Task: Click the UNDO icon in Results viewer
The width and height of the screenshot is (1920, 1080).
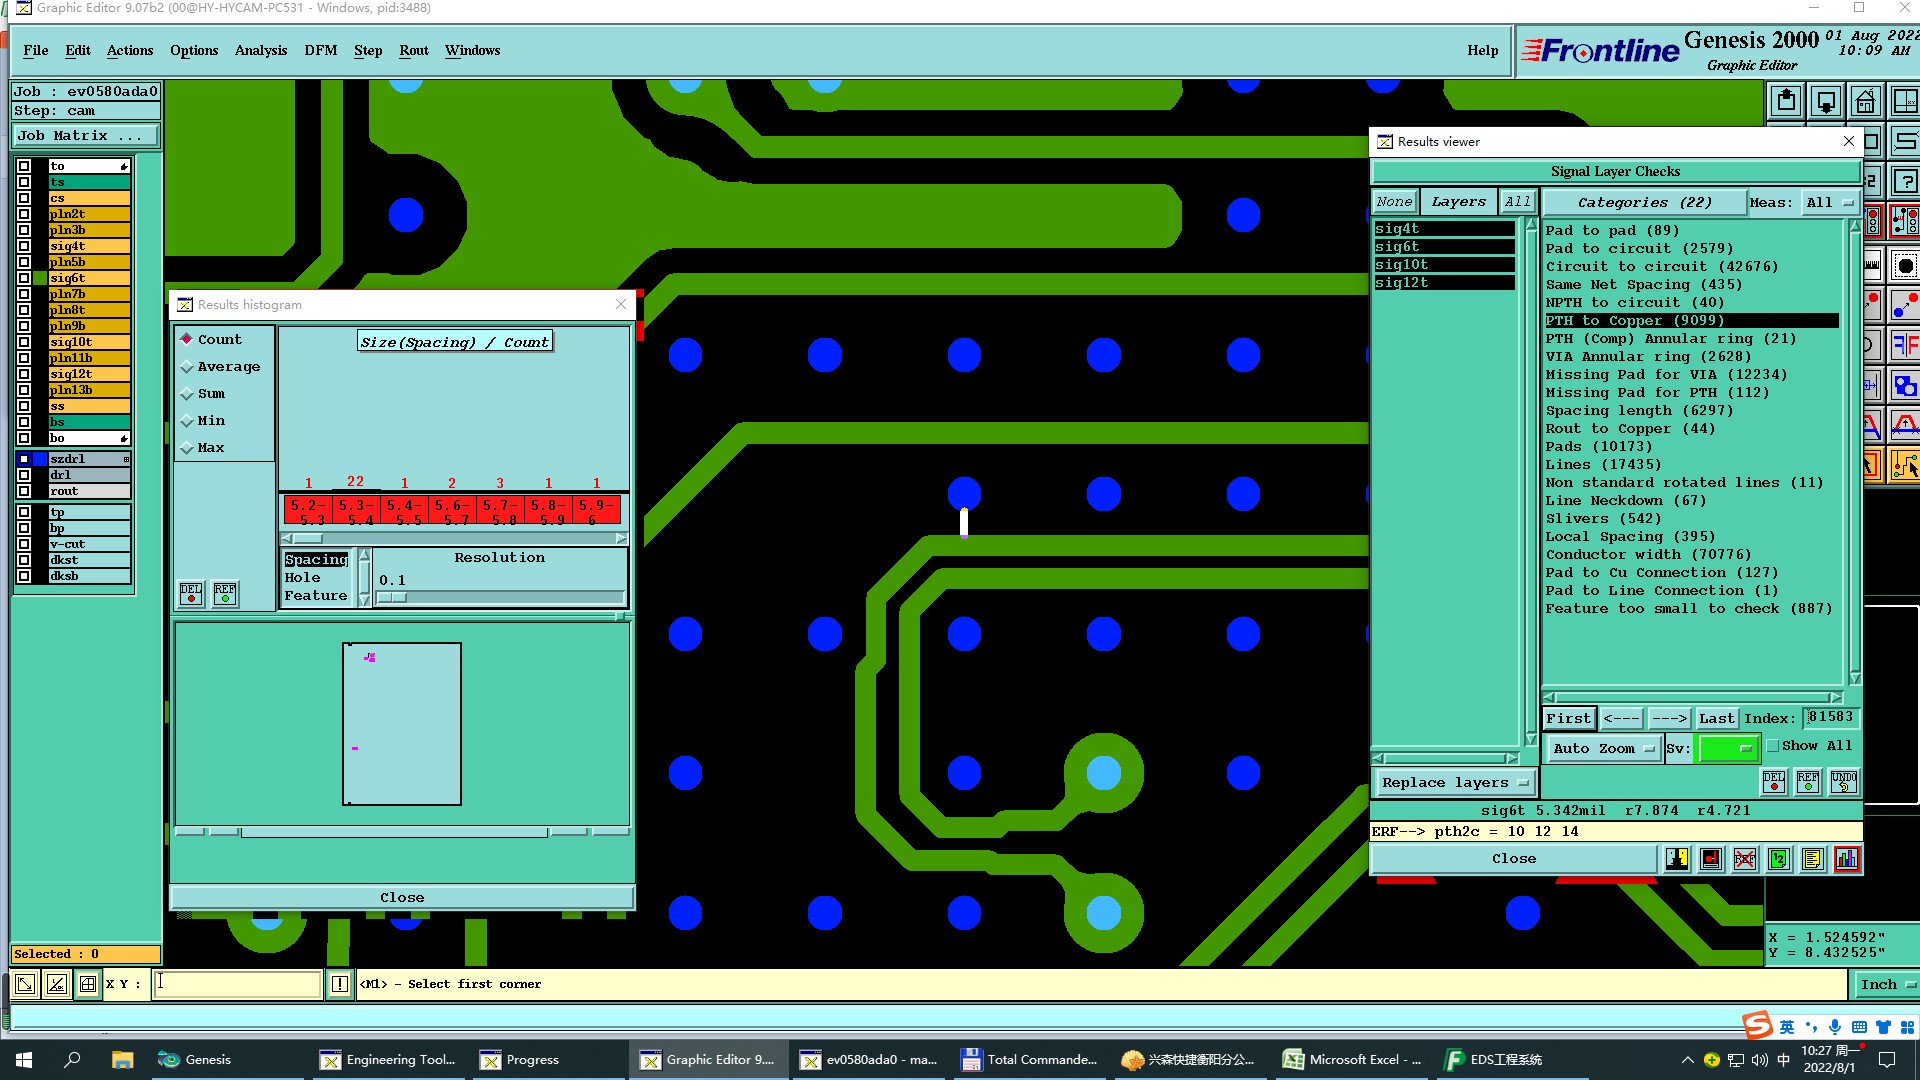Action: tap(1843, 782)
